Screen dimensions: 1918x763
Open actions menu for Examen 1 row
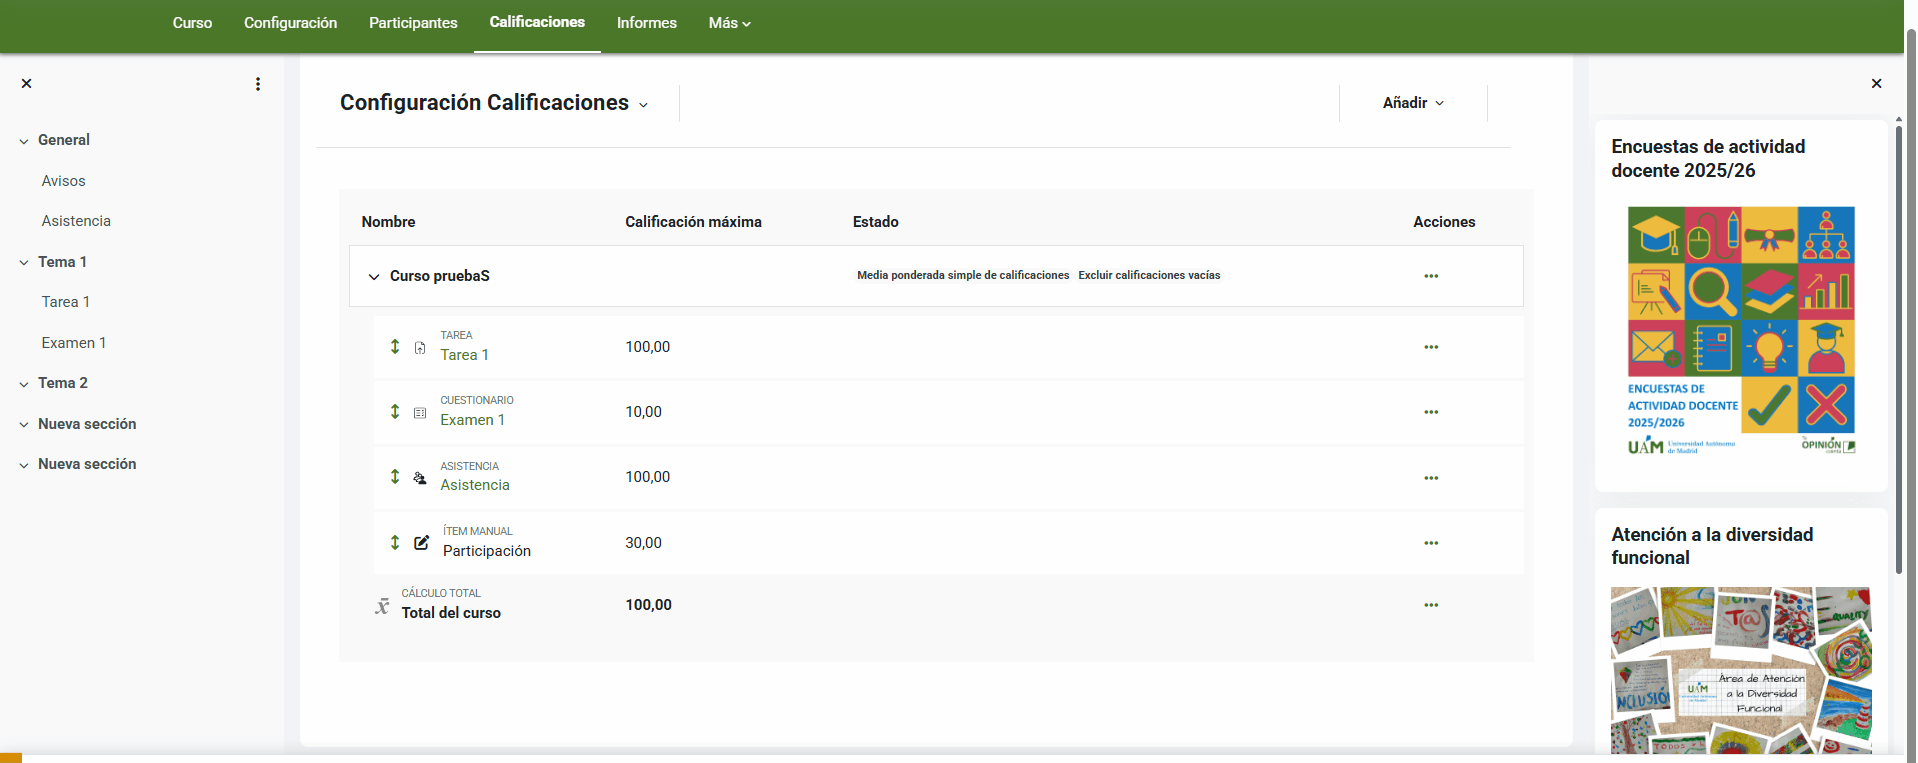pos(1431,412)
